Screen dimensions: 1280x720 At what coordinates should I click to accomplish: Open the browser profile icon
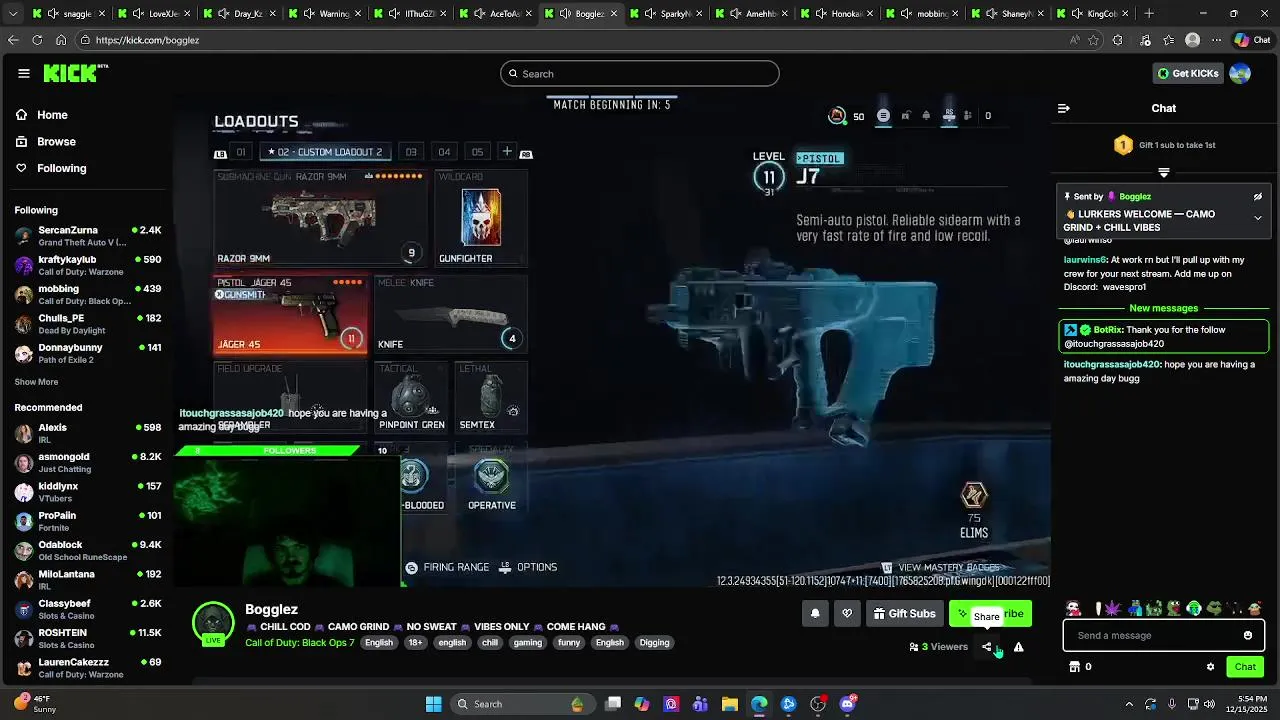coord(1192,40)
